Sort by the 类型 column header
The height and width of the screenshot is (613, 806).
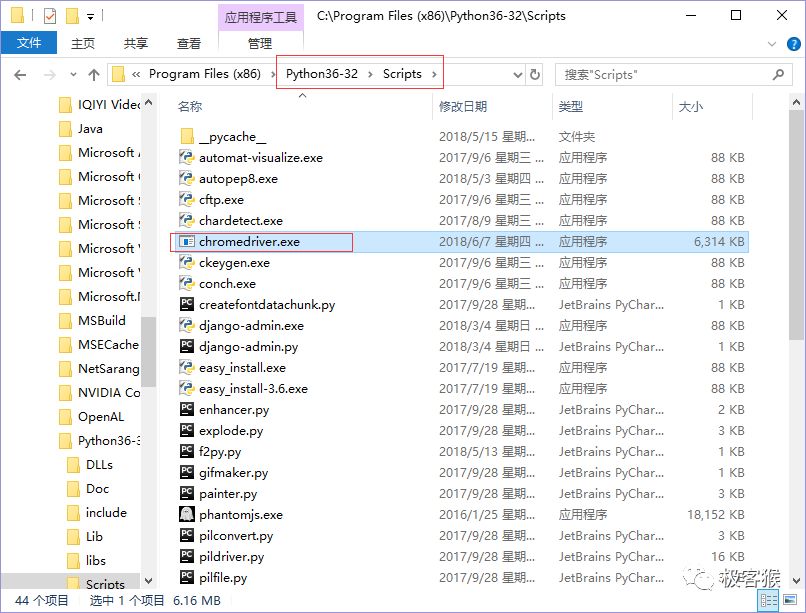571,106
